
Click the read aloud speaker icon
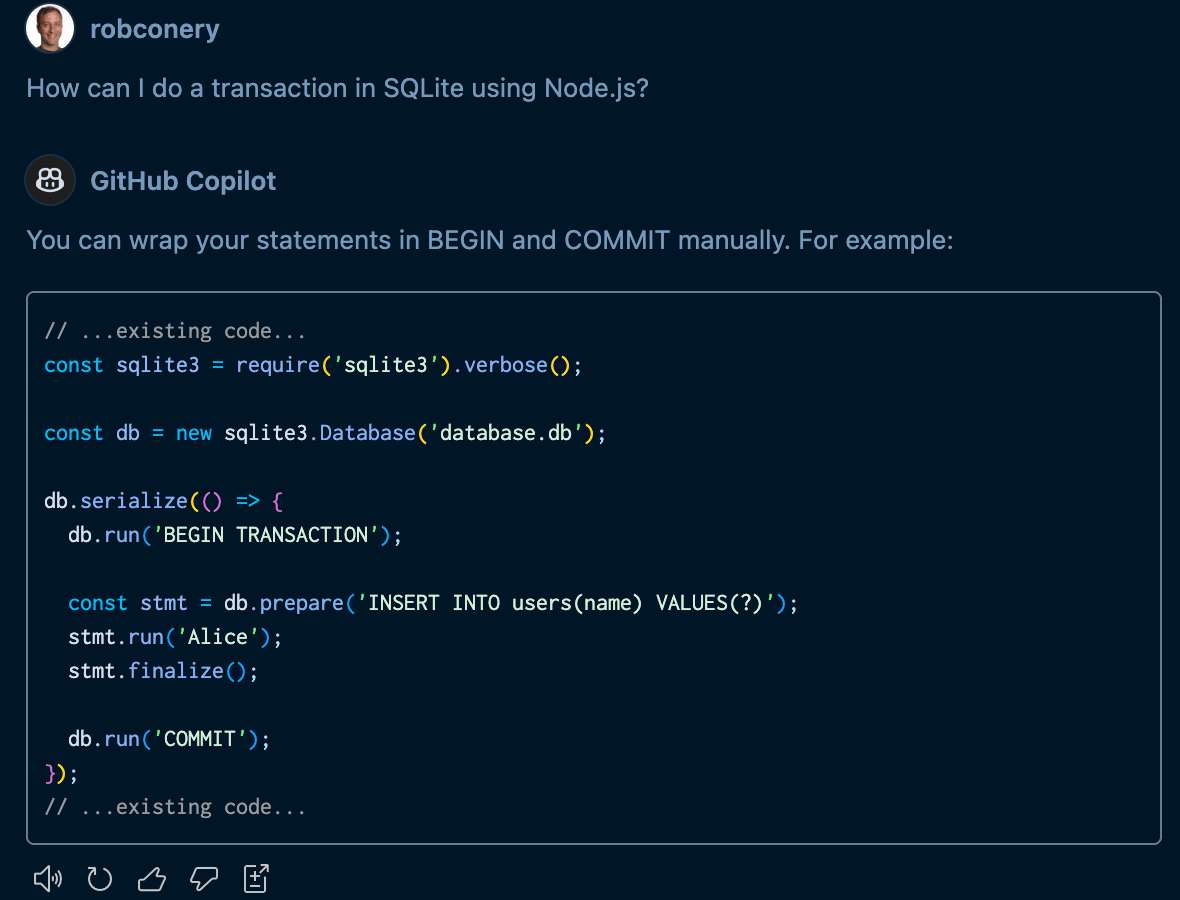click(47, 878)
